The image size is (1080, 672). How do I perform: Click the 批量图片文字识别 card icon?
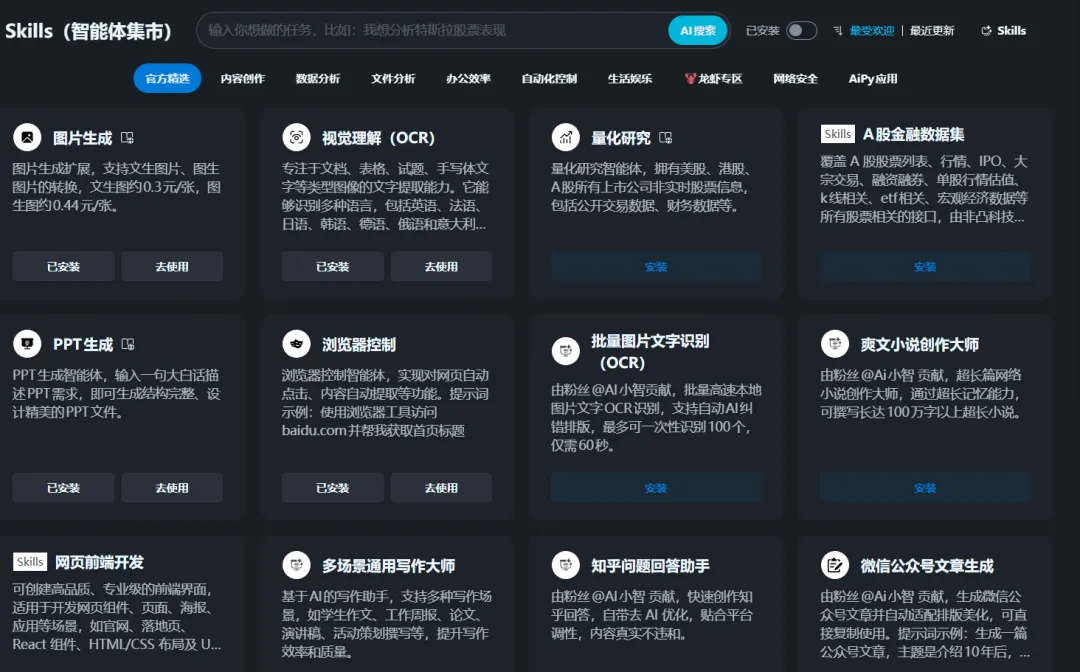[565, 351]
